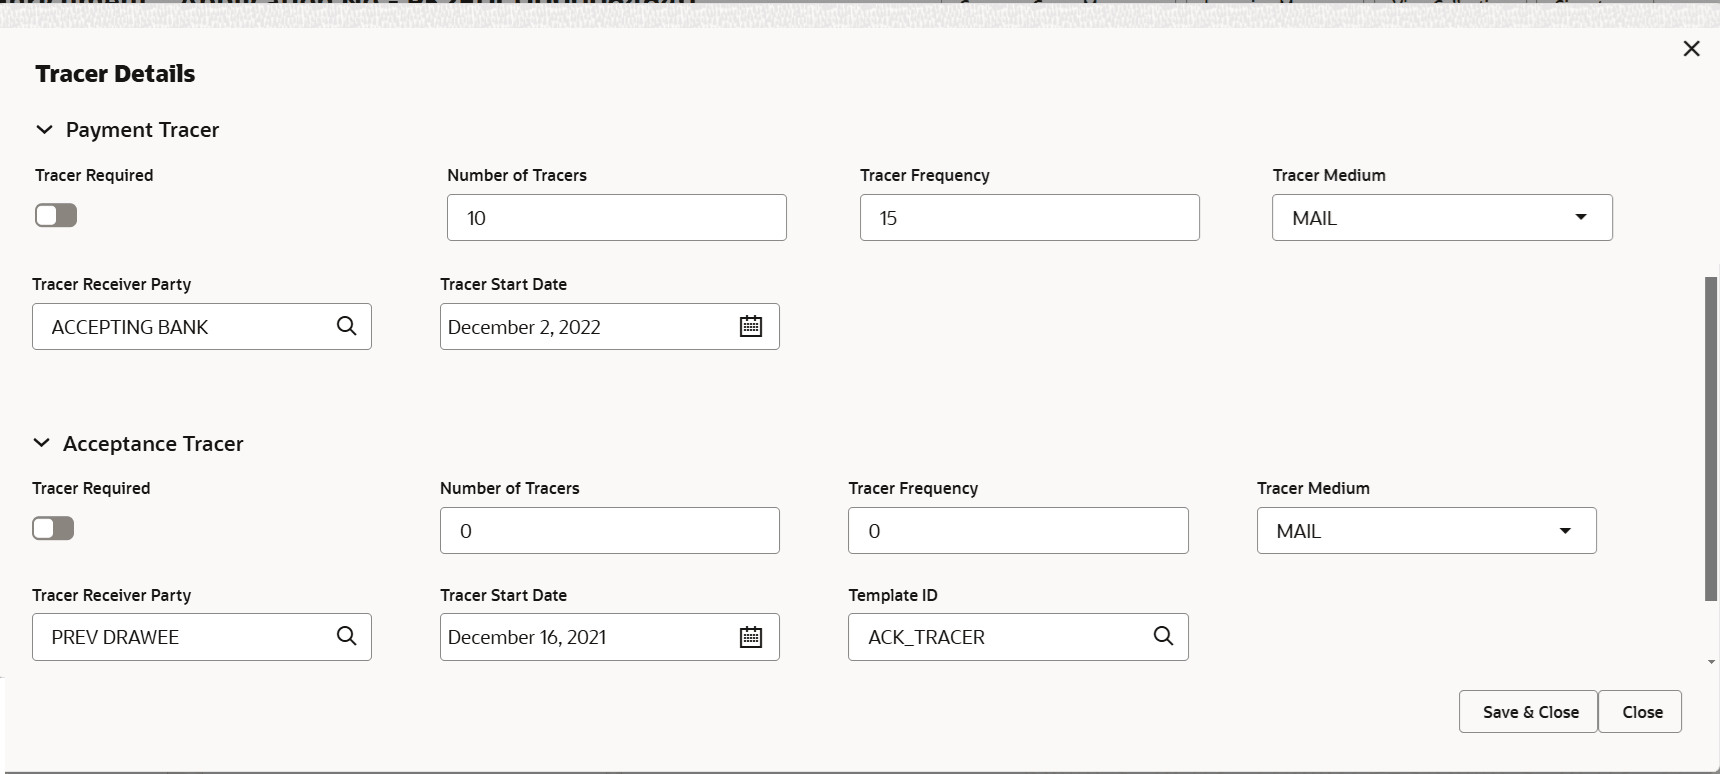The width and height of the screenshot is (1720, 774).
Task: Enable Acceptance Tracer Required toggle
Action: pos(53,528)
